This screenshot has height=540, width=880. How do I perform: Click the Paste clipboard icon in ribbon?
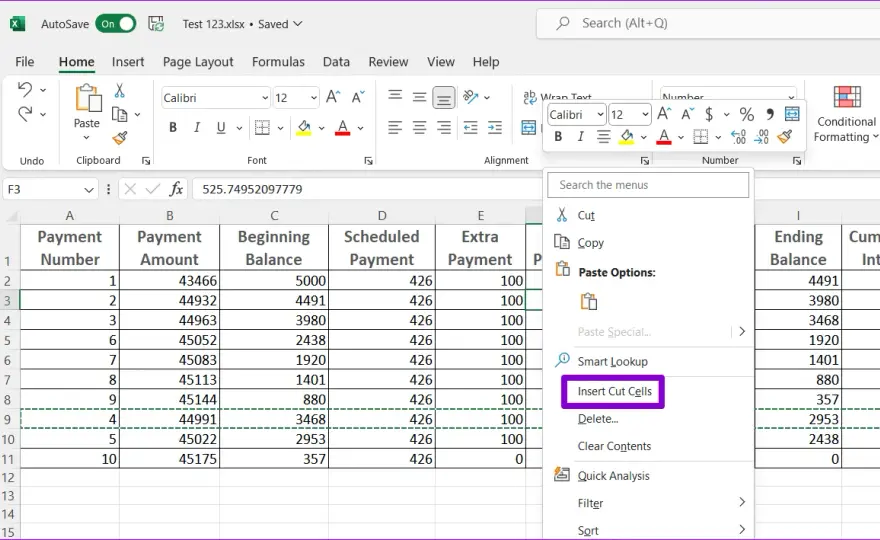pyautogui.click(x=88, y=98)
